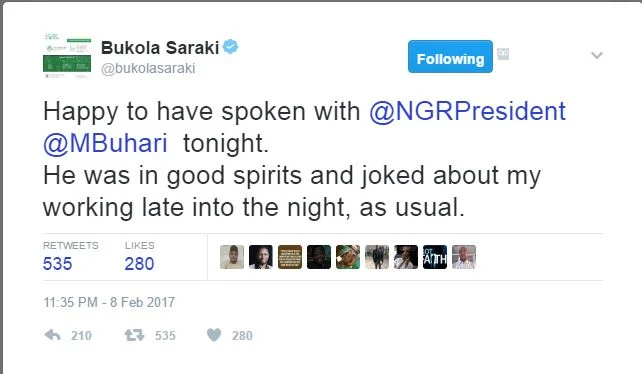Viewport: 642px width, 374px height.
Task: Open Bukola Saraki's profile avatar
Action: (67, 56)
